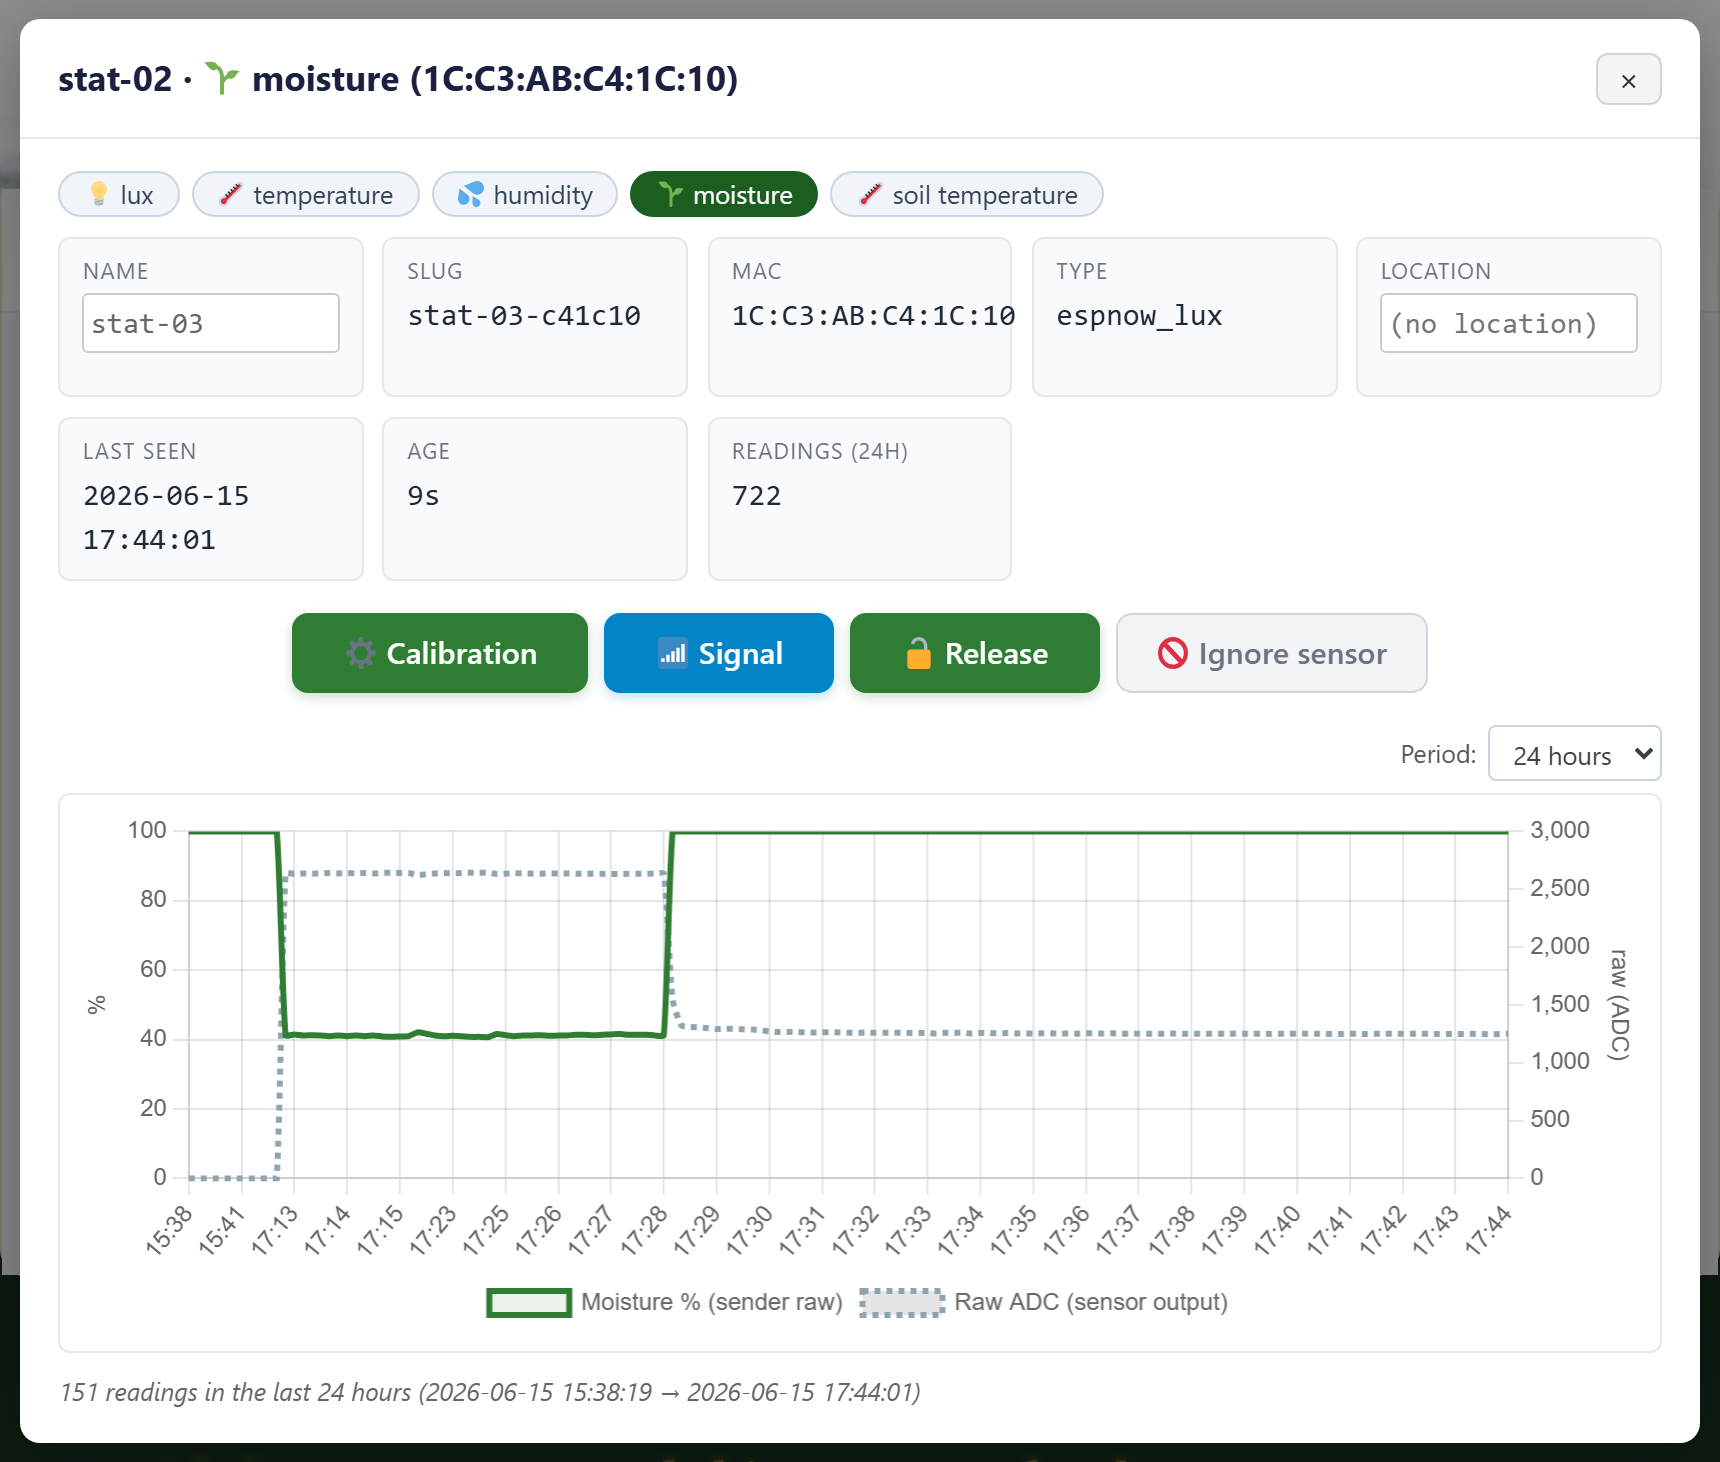Click the thermometer icon on temperature tab

pyautogui.click(x=231, y=194)
